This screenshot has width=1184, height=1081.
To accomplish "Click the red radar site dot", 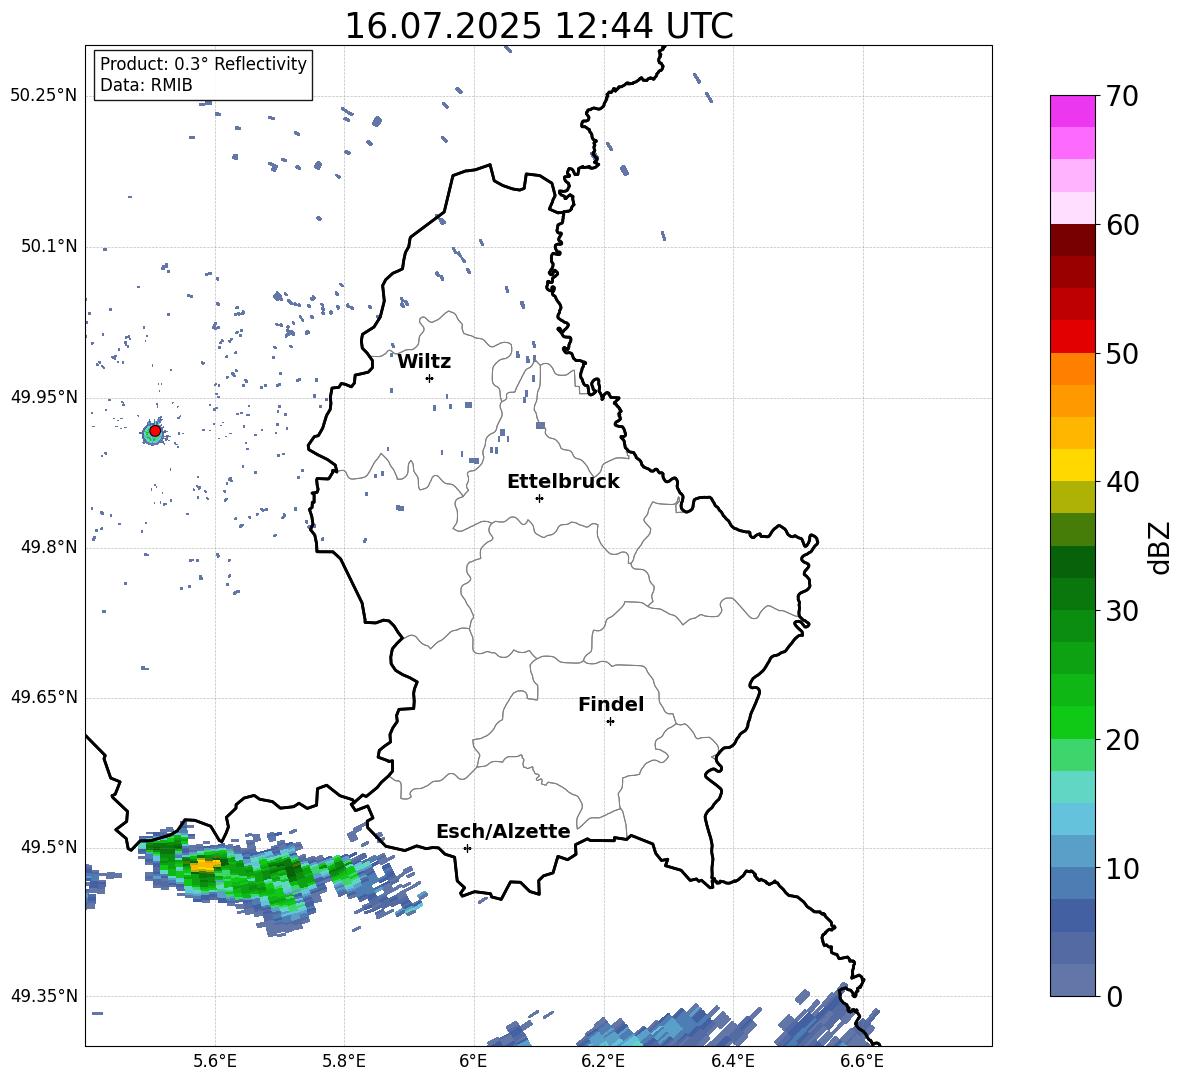I will tap(155, 431).
